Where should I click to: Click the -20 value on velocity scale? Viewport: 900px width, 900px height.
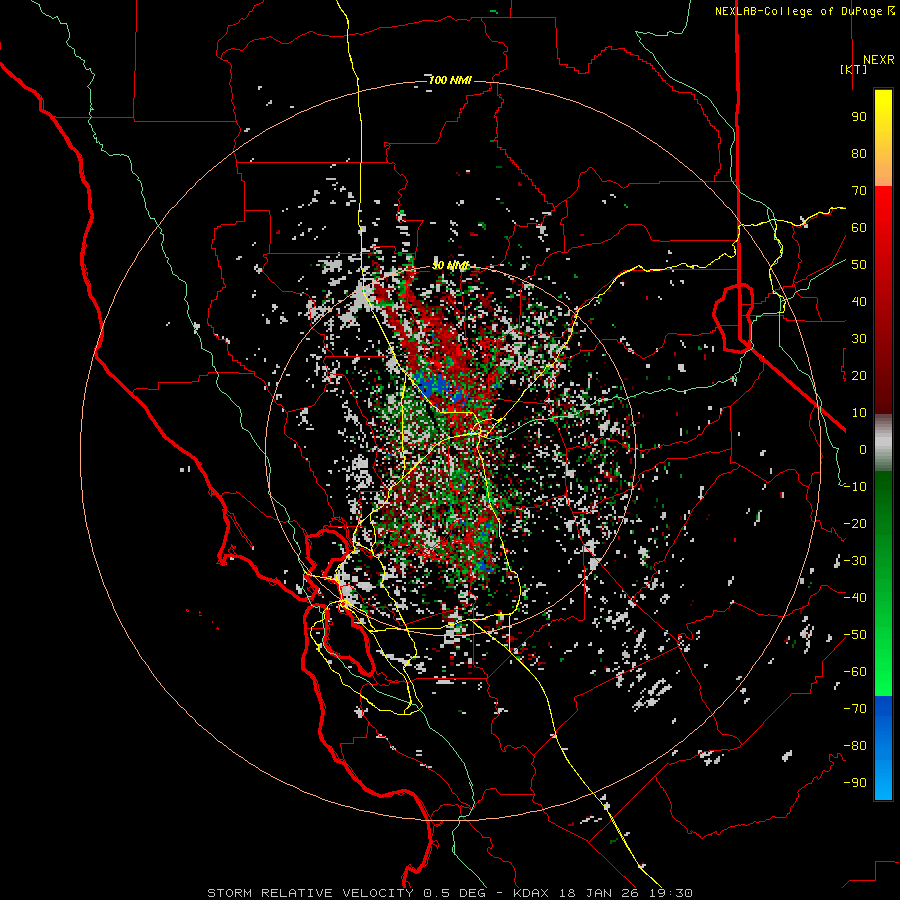coord(855,524)
